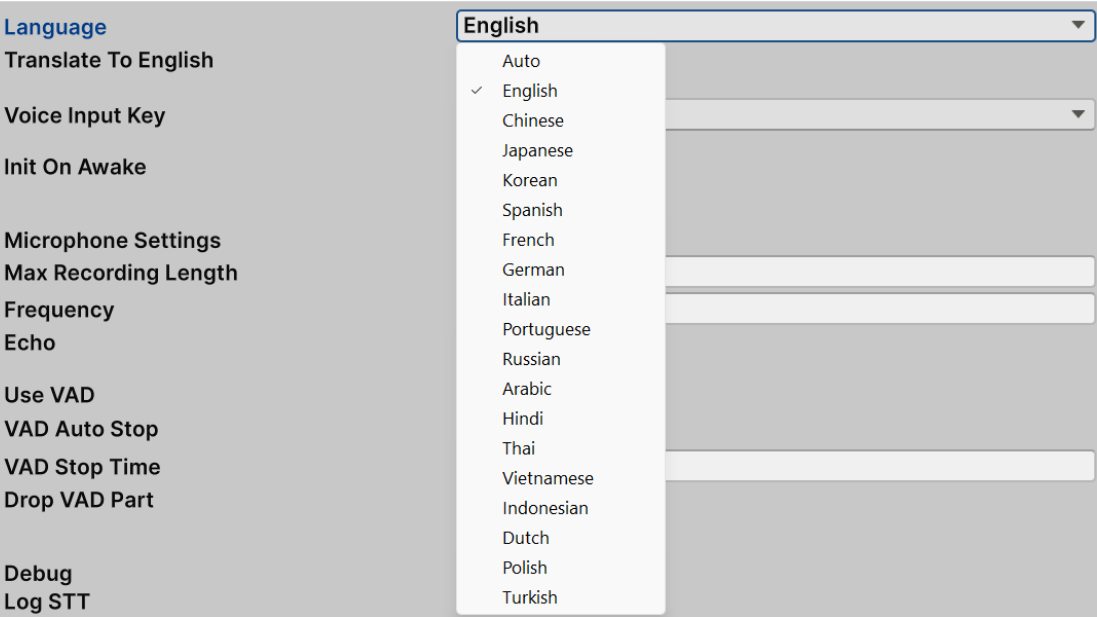Select the currently checked English option
The height and width of the screenshot is (617, 1097).
coord(530,90)
